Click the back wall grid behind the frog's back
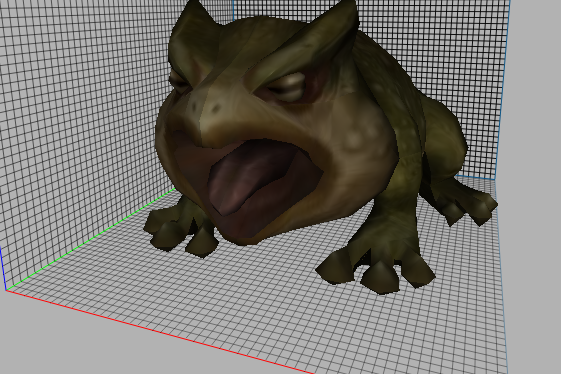The width and height of the screenshot is (561, 374). click(x=447, y=54)
